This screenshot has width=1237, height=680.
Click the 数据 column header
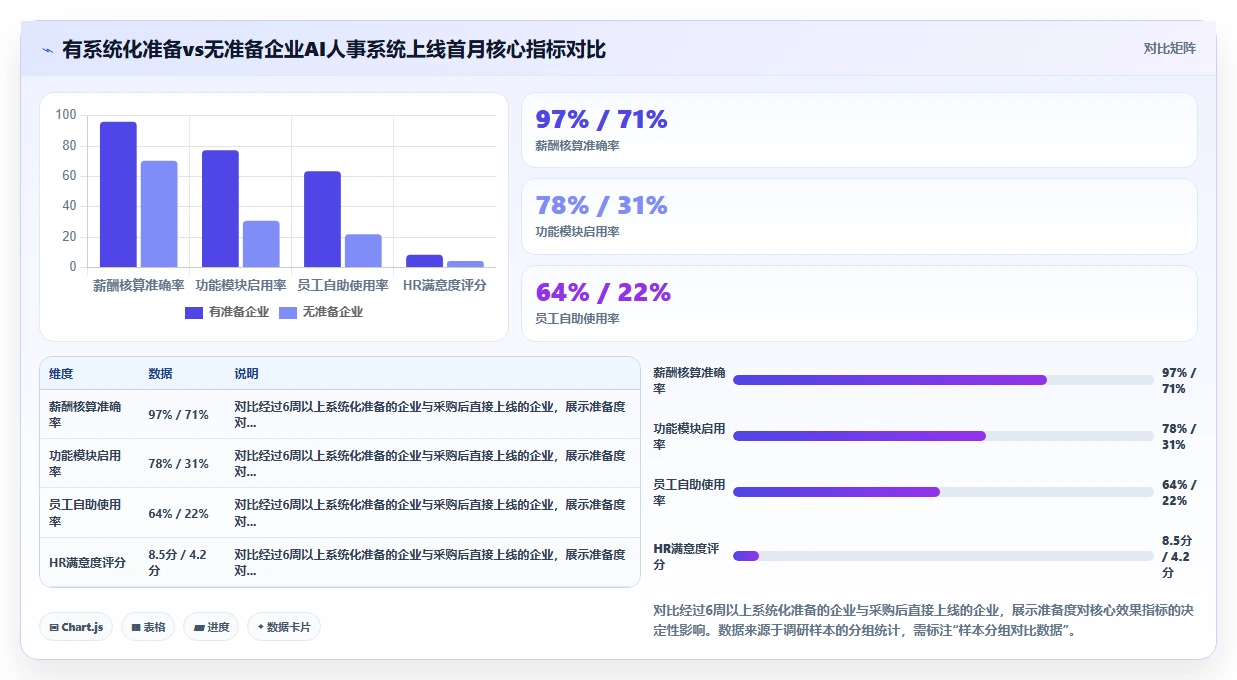(160, 374)
